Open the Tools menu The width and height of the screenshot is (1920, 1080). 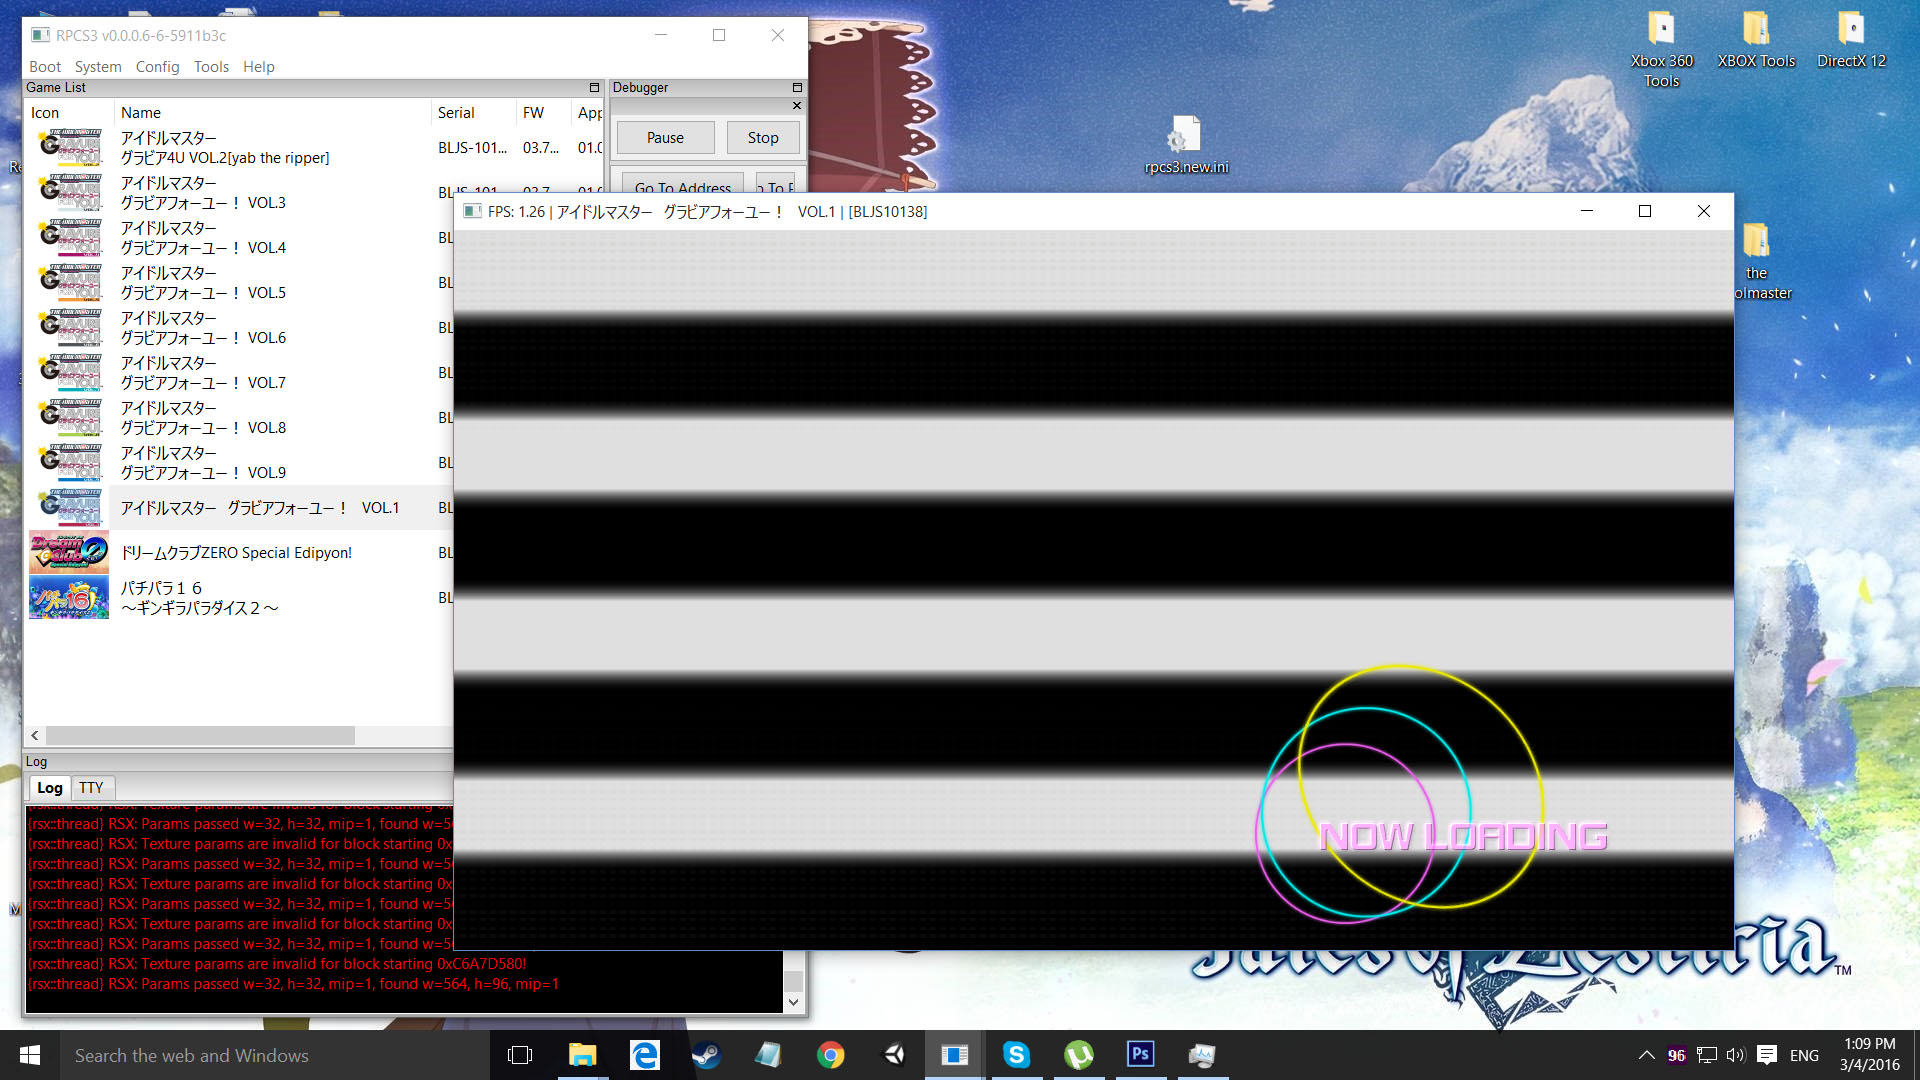point(211,66)
